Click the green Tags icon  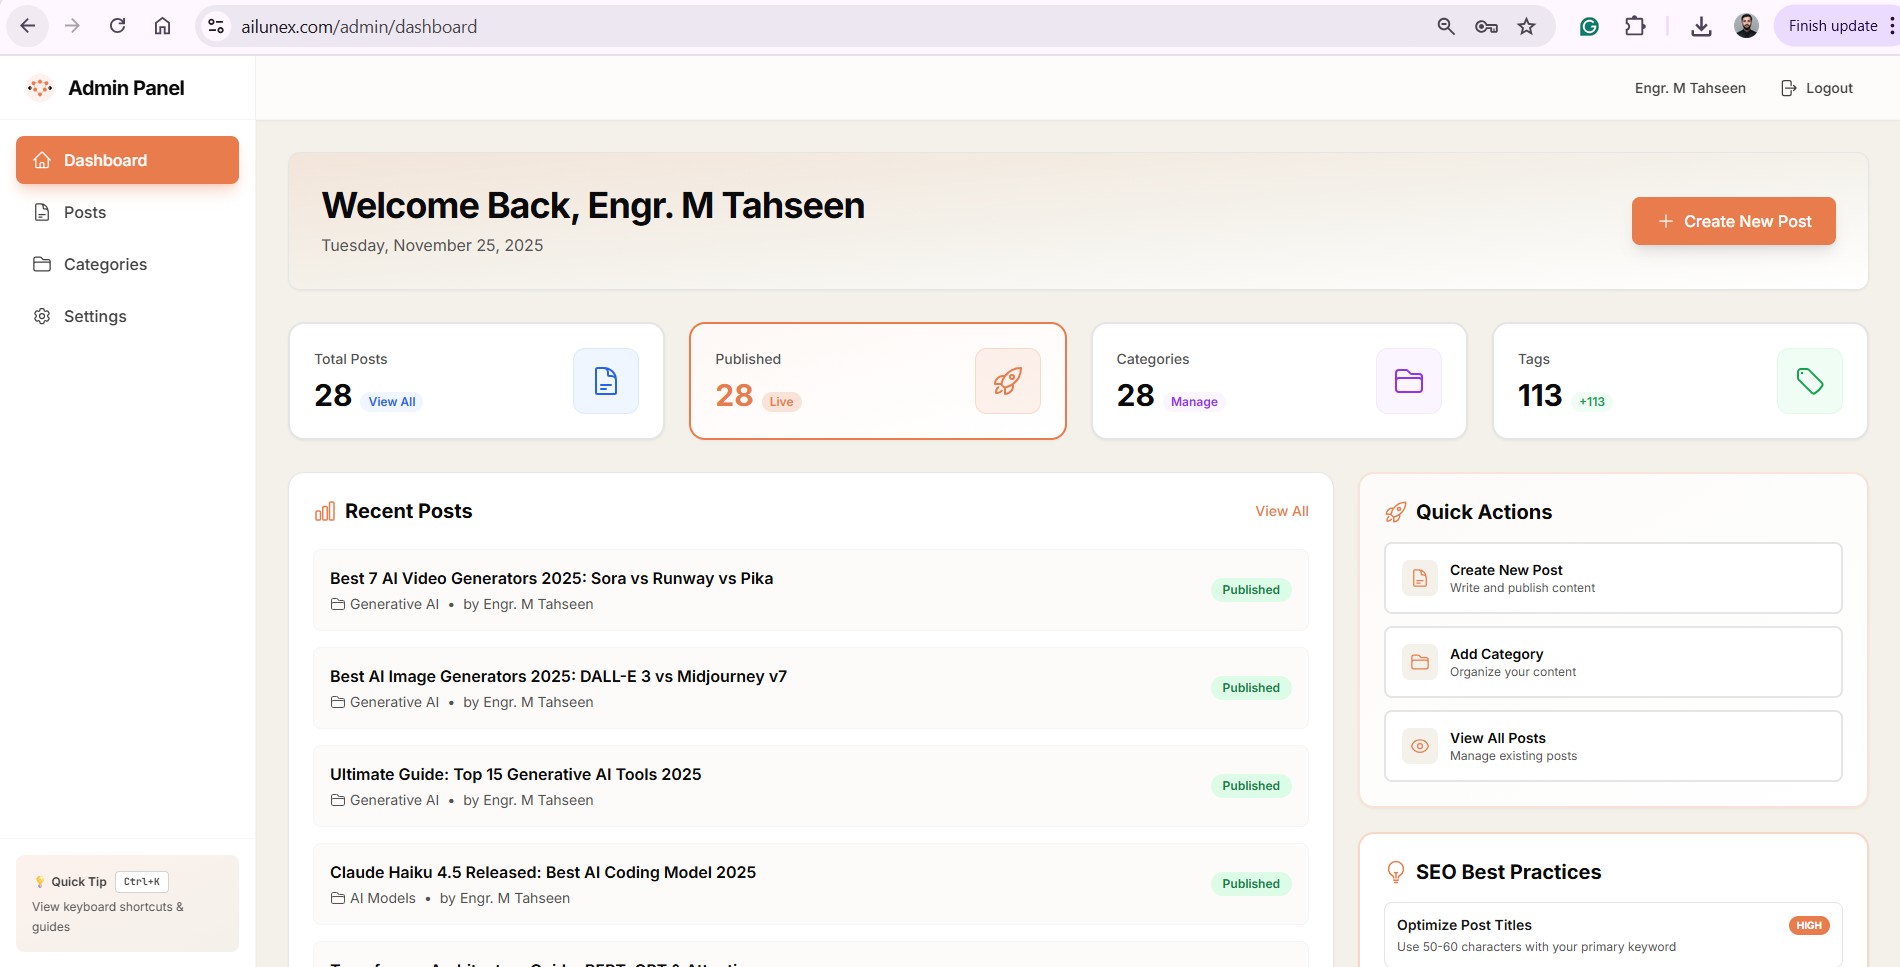[1809, 381]
